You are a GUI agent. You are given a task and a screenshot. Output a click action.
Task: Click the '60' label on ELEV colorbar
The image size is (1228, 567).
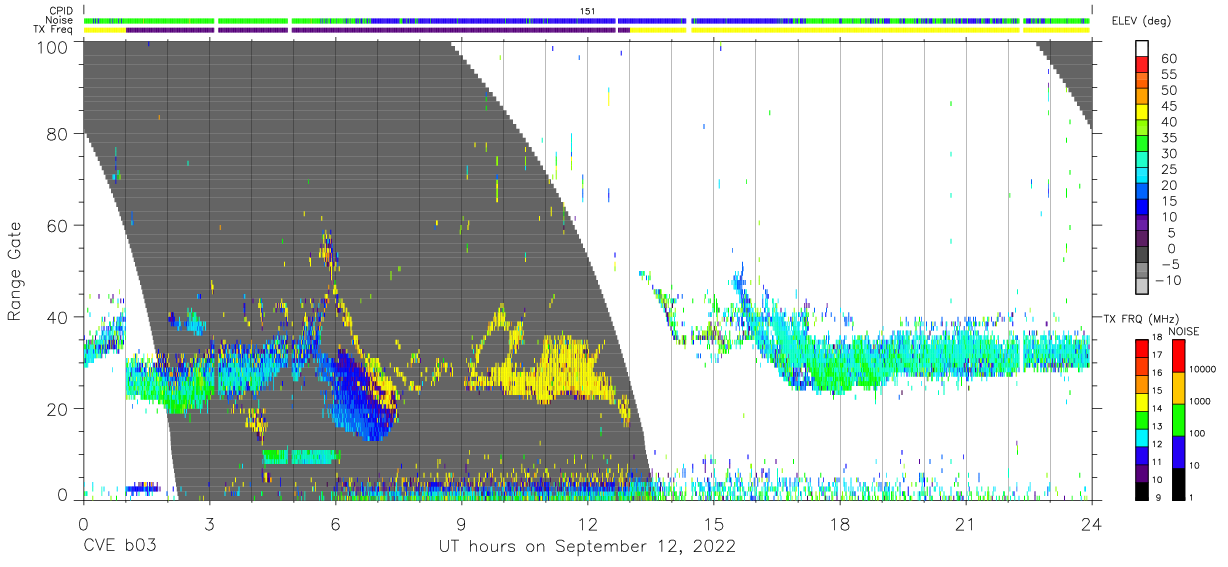coord(1167,57)
